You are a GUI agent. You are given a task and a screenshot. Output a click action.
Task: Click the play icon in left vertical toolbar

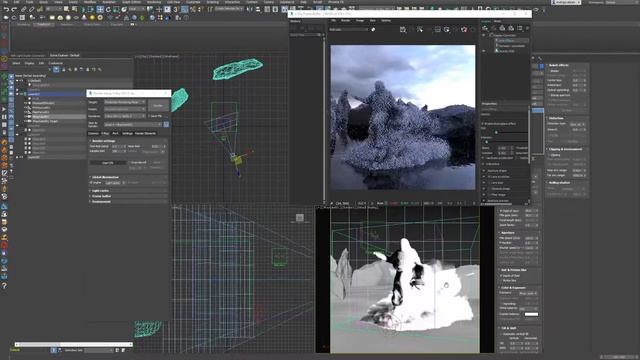click(4, 109)
